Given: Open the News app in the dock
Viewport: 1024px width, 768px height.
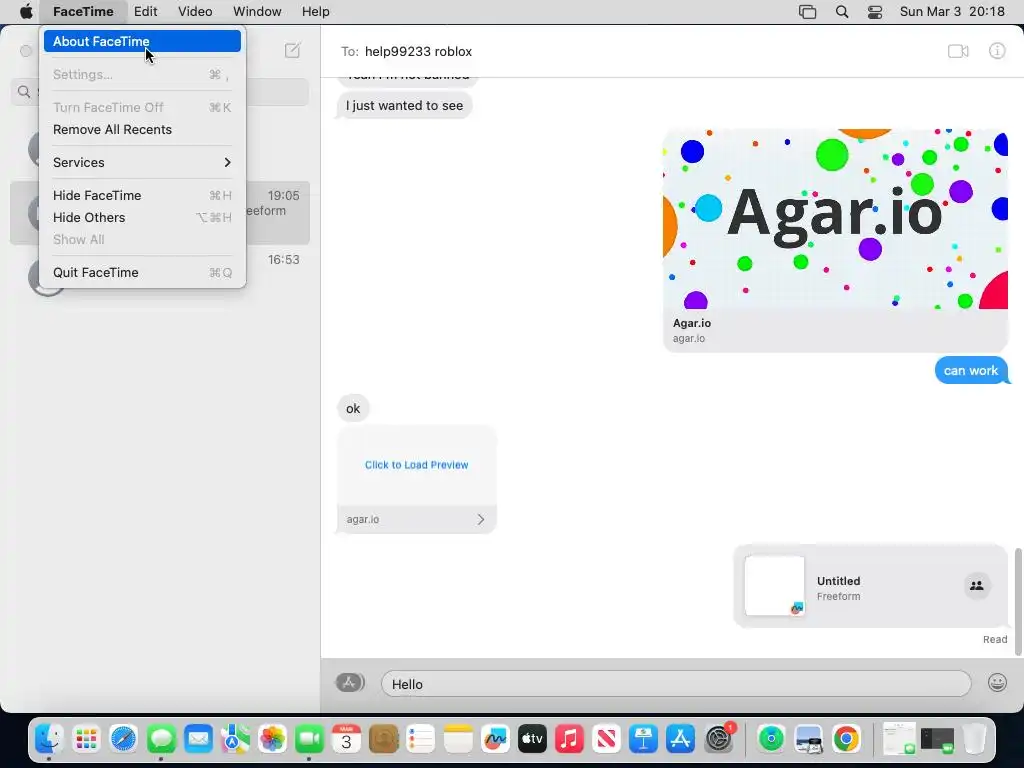Looking at the screenshot, I should [606, 739].
